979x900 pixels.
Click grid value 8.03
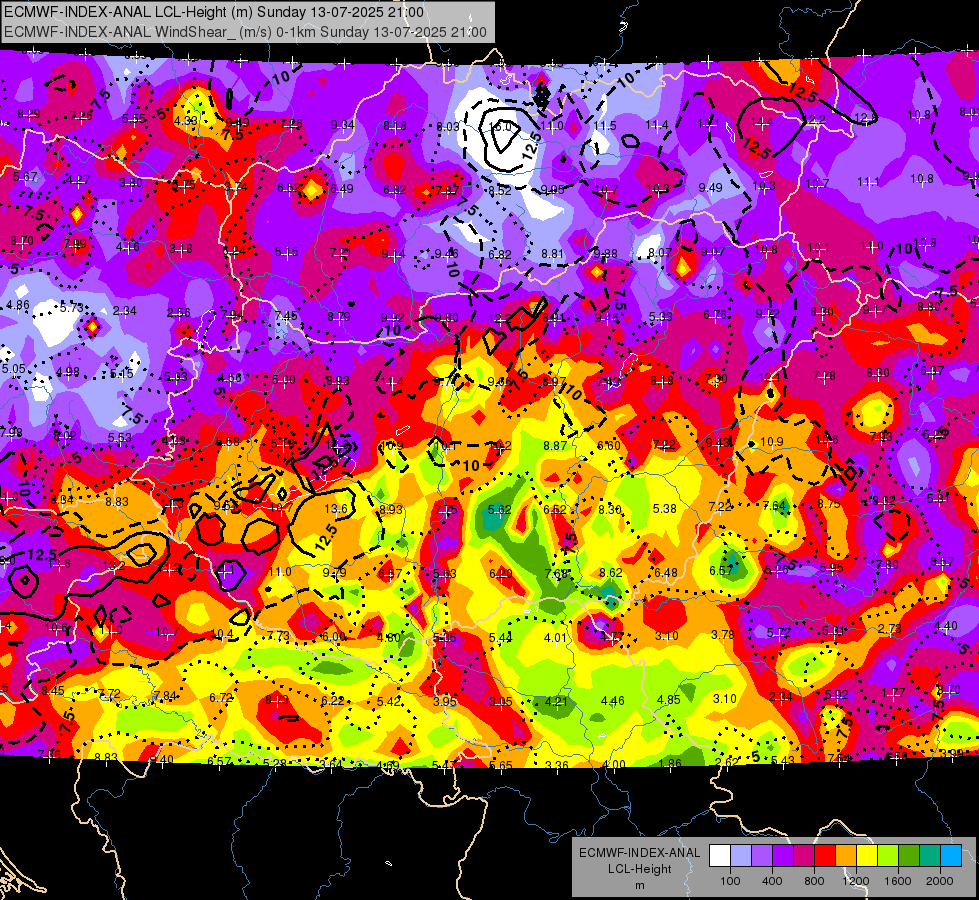point(448,127)
